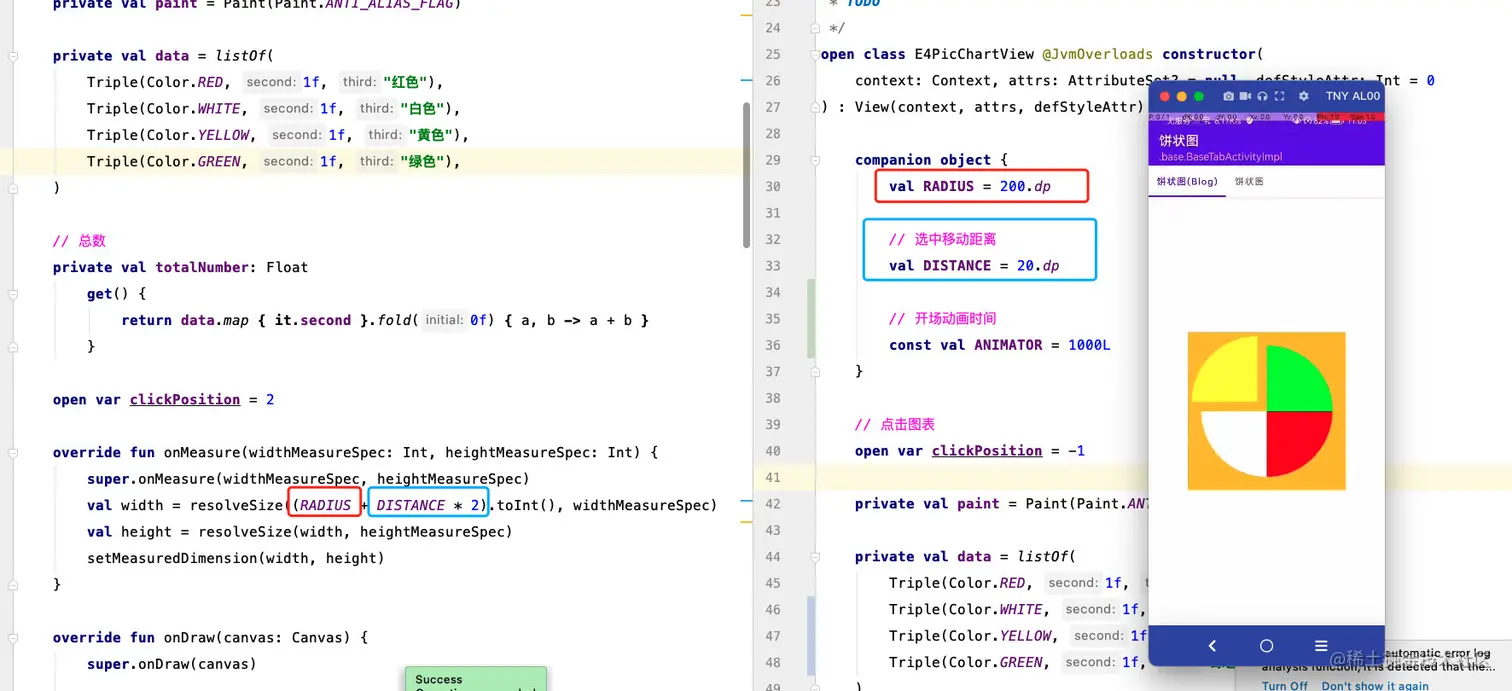Click DISTANCE in the resolveSize call
This screenshot has width=1512, height=691.
click(x=410, y=506)
